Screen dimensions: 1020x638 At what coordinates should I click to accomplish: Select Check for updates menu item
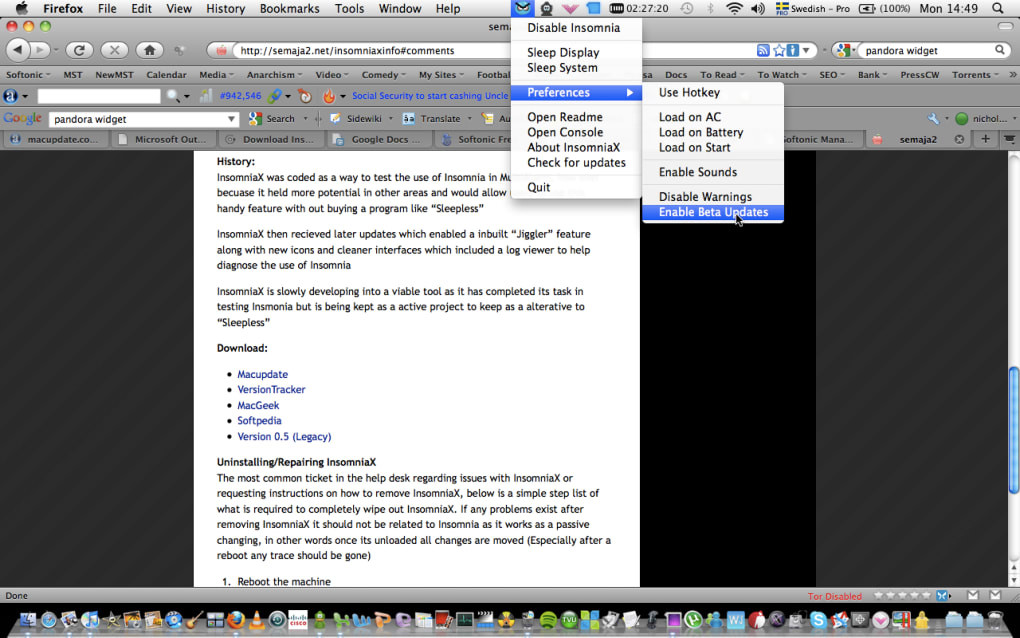point(576,163)
